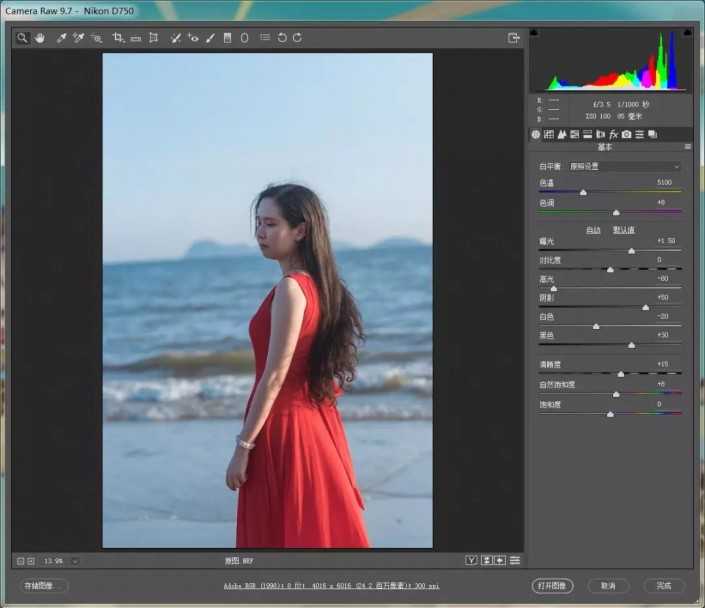This screenshot has height=608, width=705.
Task: Open the zoom level dropdown at 13.9%
Action: point(75,560)
